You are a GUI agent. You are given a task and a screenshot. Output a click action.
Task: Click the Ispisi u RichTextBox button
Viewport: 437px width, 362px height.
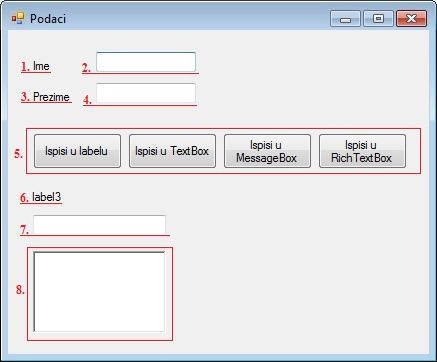click(x=362, y=151)
